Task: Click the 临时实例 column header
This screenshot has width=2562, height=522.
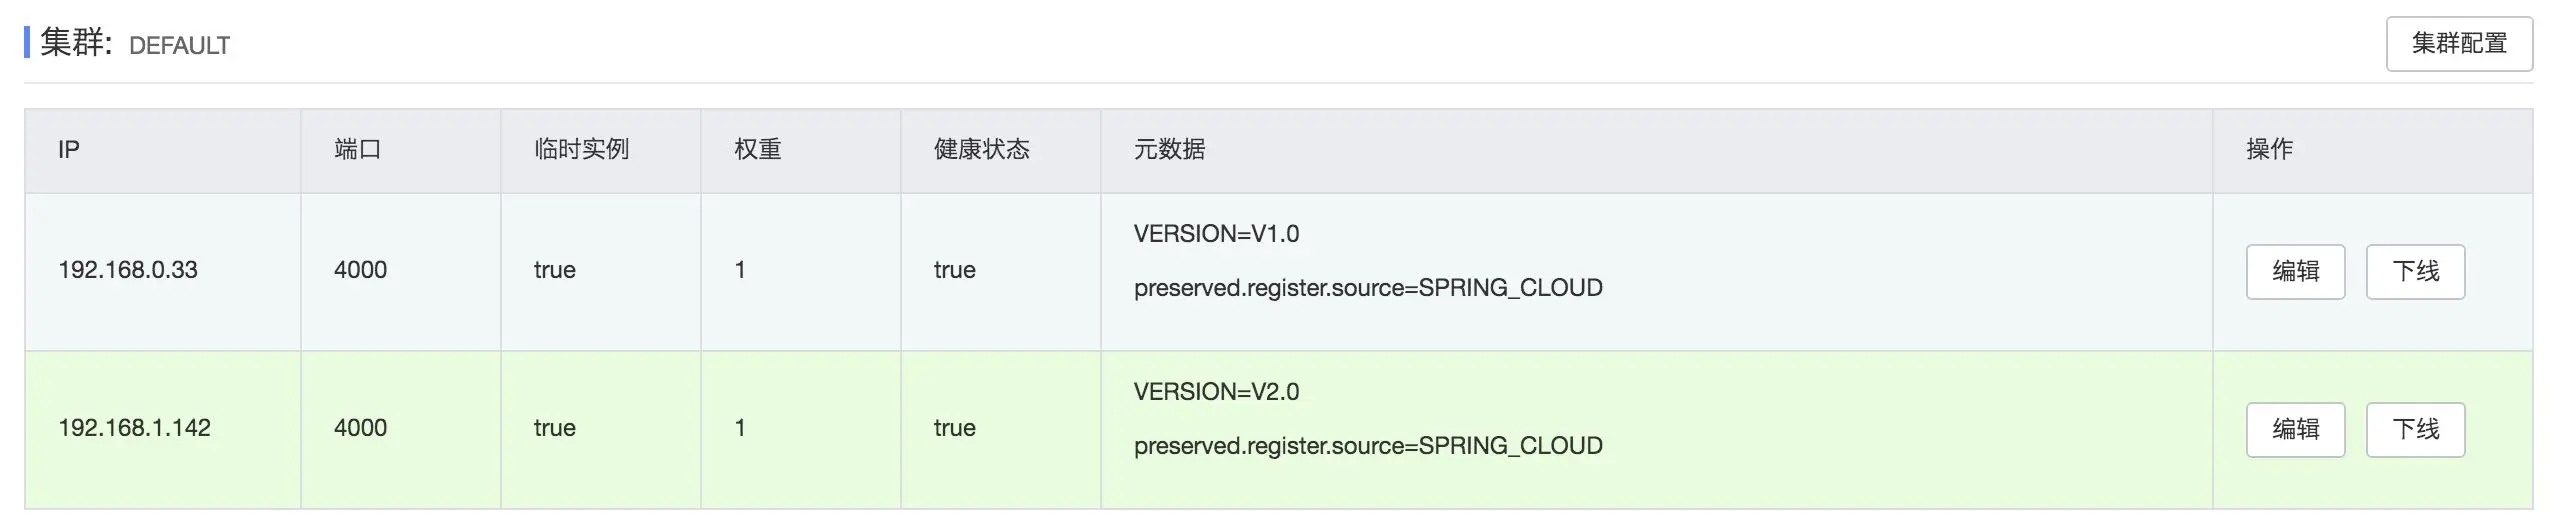Action: coord(581,150)
